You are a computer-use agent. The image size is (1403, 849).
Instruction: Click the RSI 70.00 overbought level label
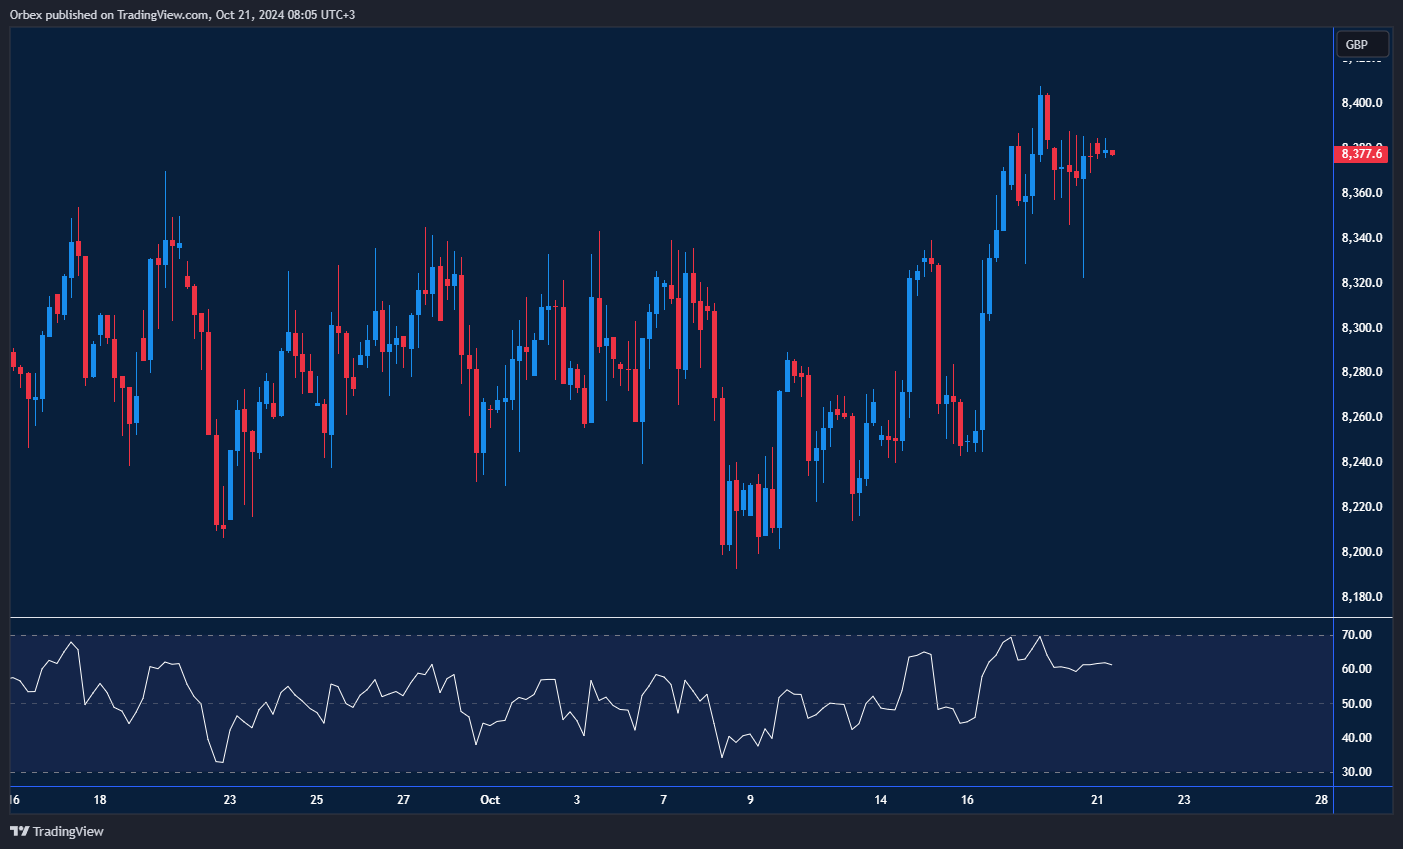[x=1356, y=635]
